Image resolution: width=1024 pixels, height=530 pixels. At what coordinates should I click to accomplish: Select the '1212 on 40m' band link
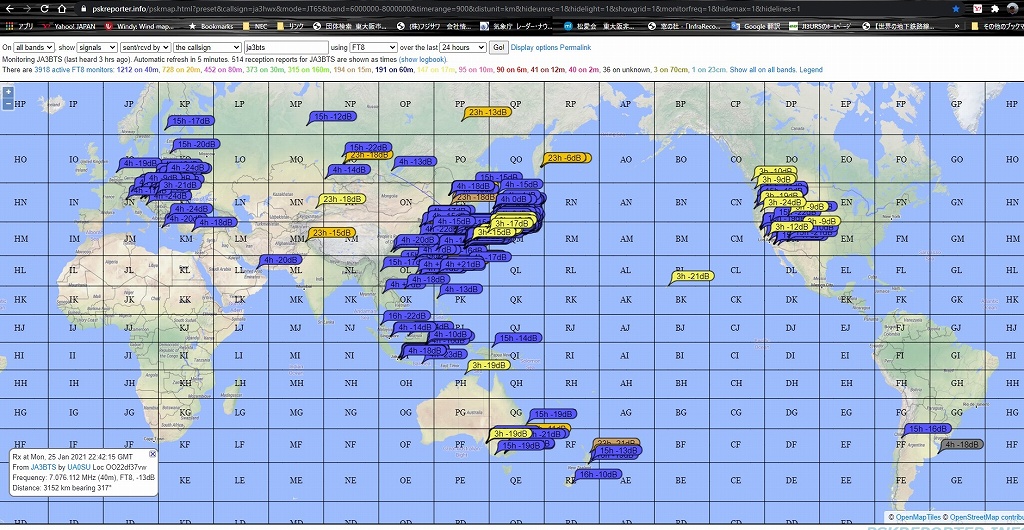[x=138, y=70]
